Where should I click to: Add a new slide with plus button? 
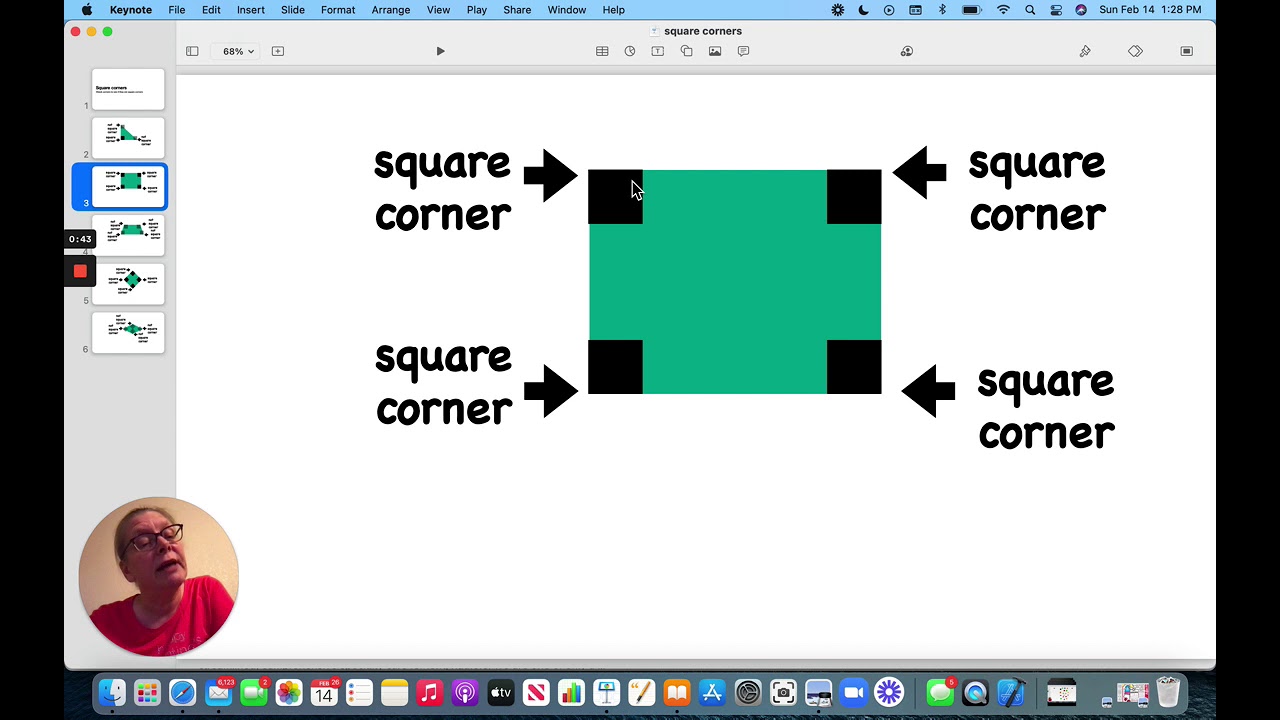point(278,51)
